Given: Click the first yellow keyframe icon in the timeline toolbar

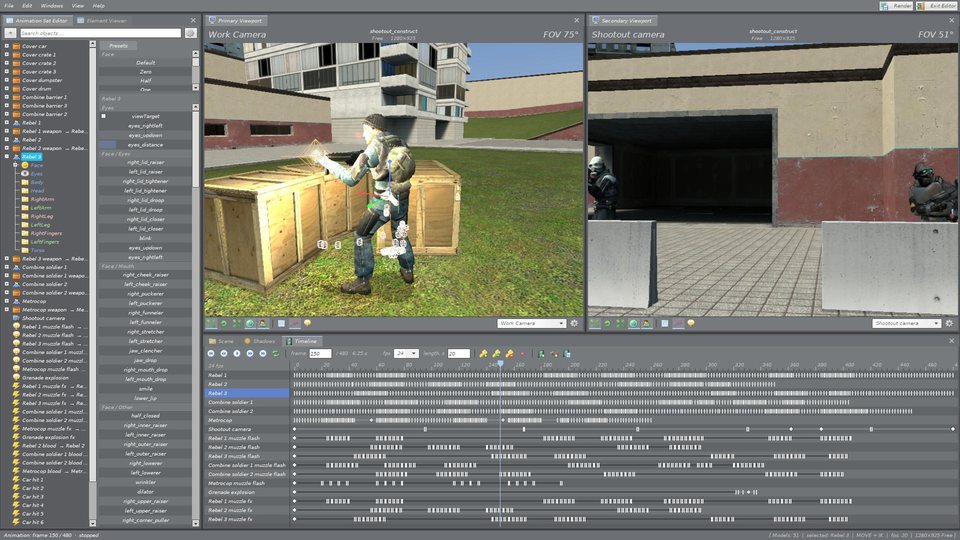Looking at the screenshot, I should tap(483, 353).
